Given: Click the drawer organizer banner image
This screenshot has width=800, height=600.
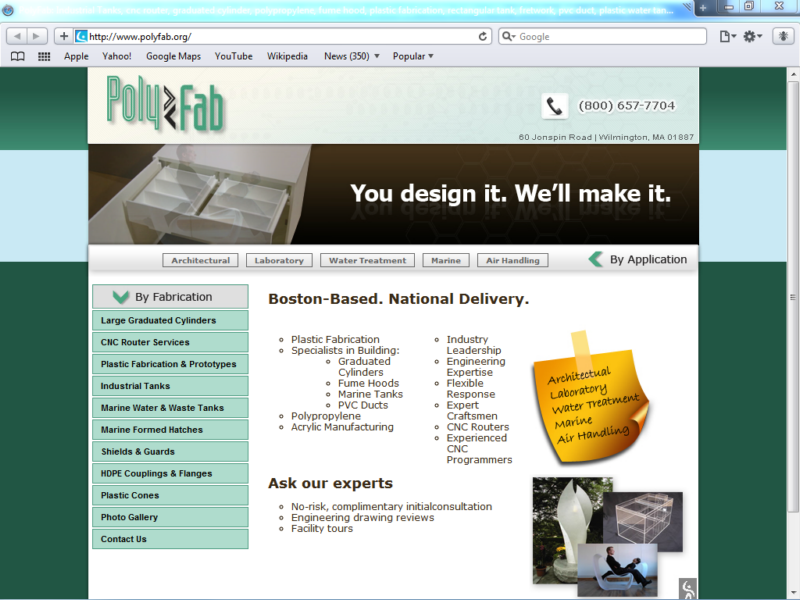Looking at the screenshot, I should tap(199, 194).
